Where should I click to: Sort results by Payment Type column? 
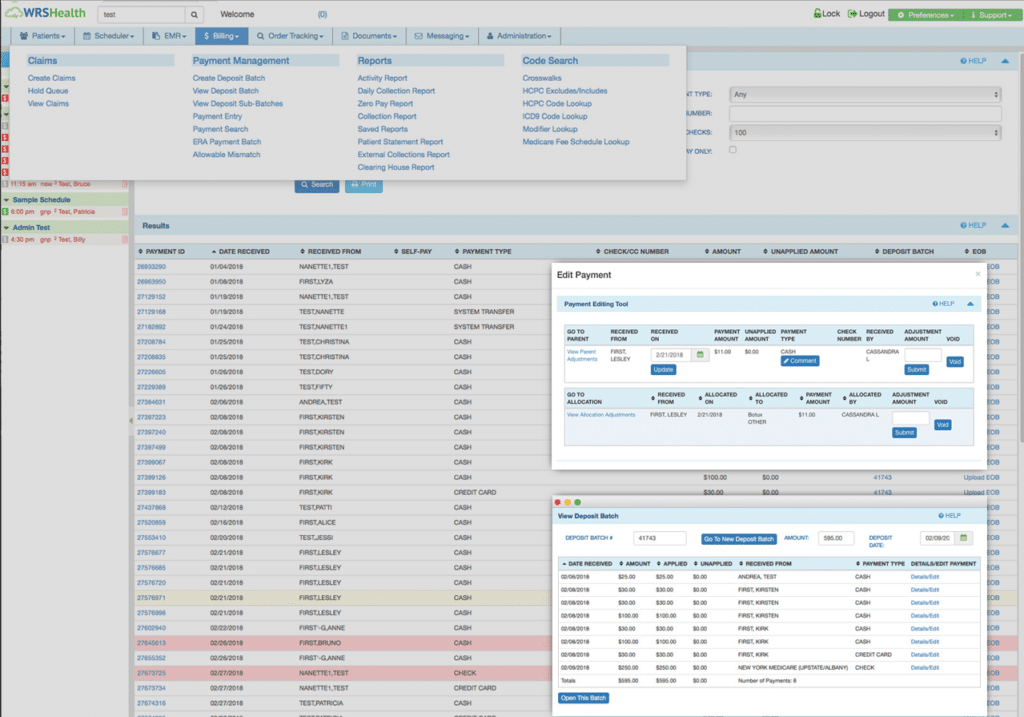pos(483,251)
